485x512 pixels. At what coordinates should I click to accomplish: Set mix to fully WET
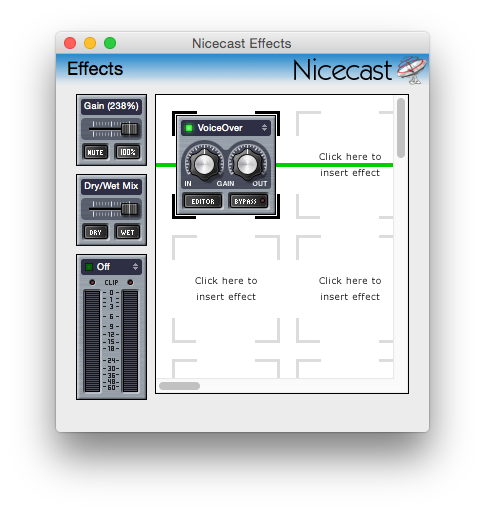coord(128,232)
